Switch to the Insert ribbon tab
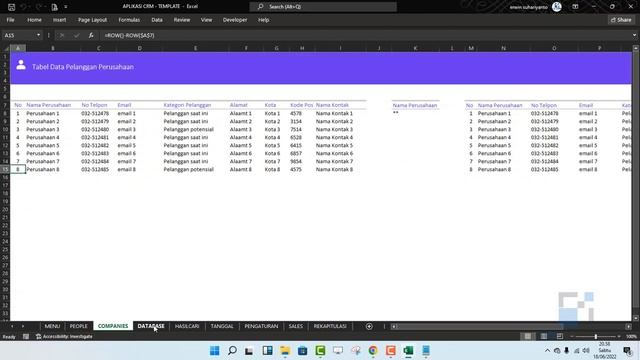The image size is (640, 360). click(x=59, y=20)
